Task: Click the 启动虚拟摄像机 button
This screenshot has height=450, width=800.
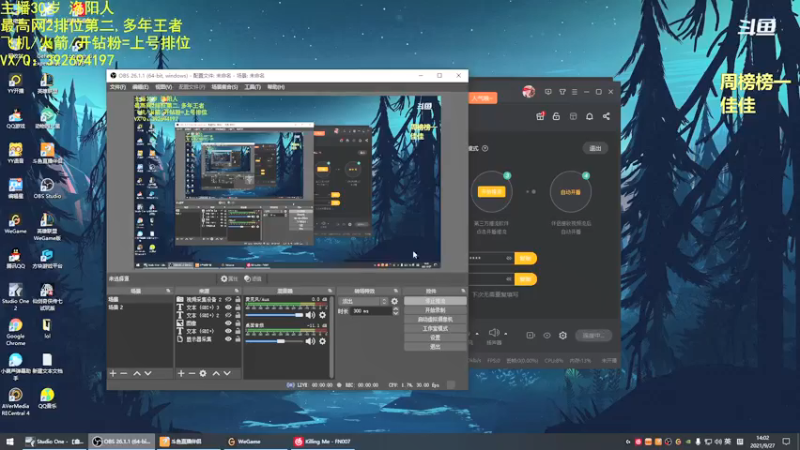Action: click(x=435, y=319)
